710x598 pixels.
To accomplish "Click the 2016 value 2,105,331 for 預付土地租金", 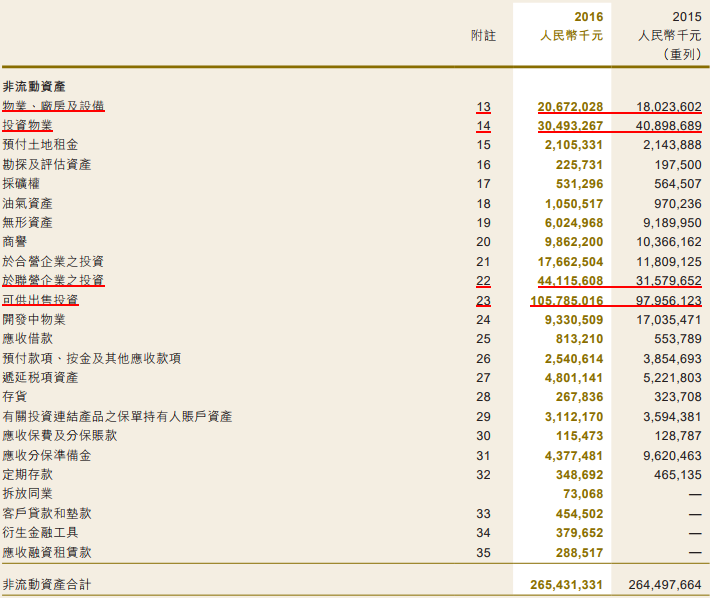I will (570, 145).
